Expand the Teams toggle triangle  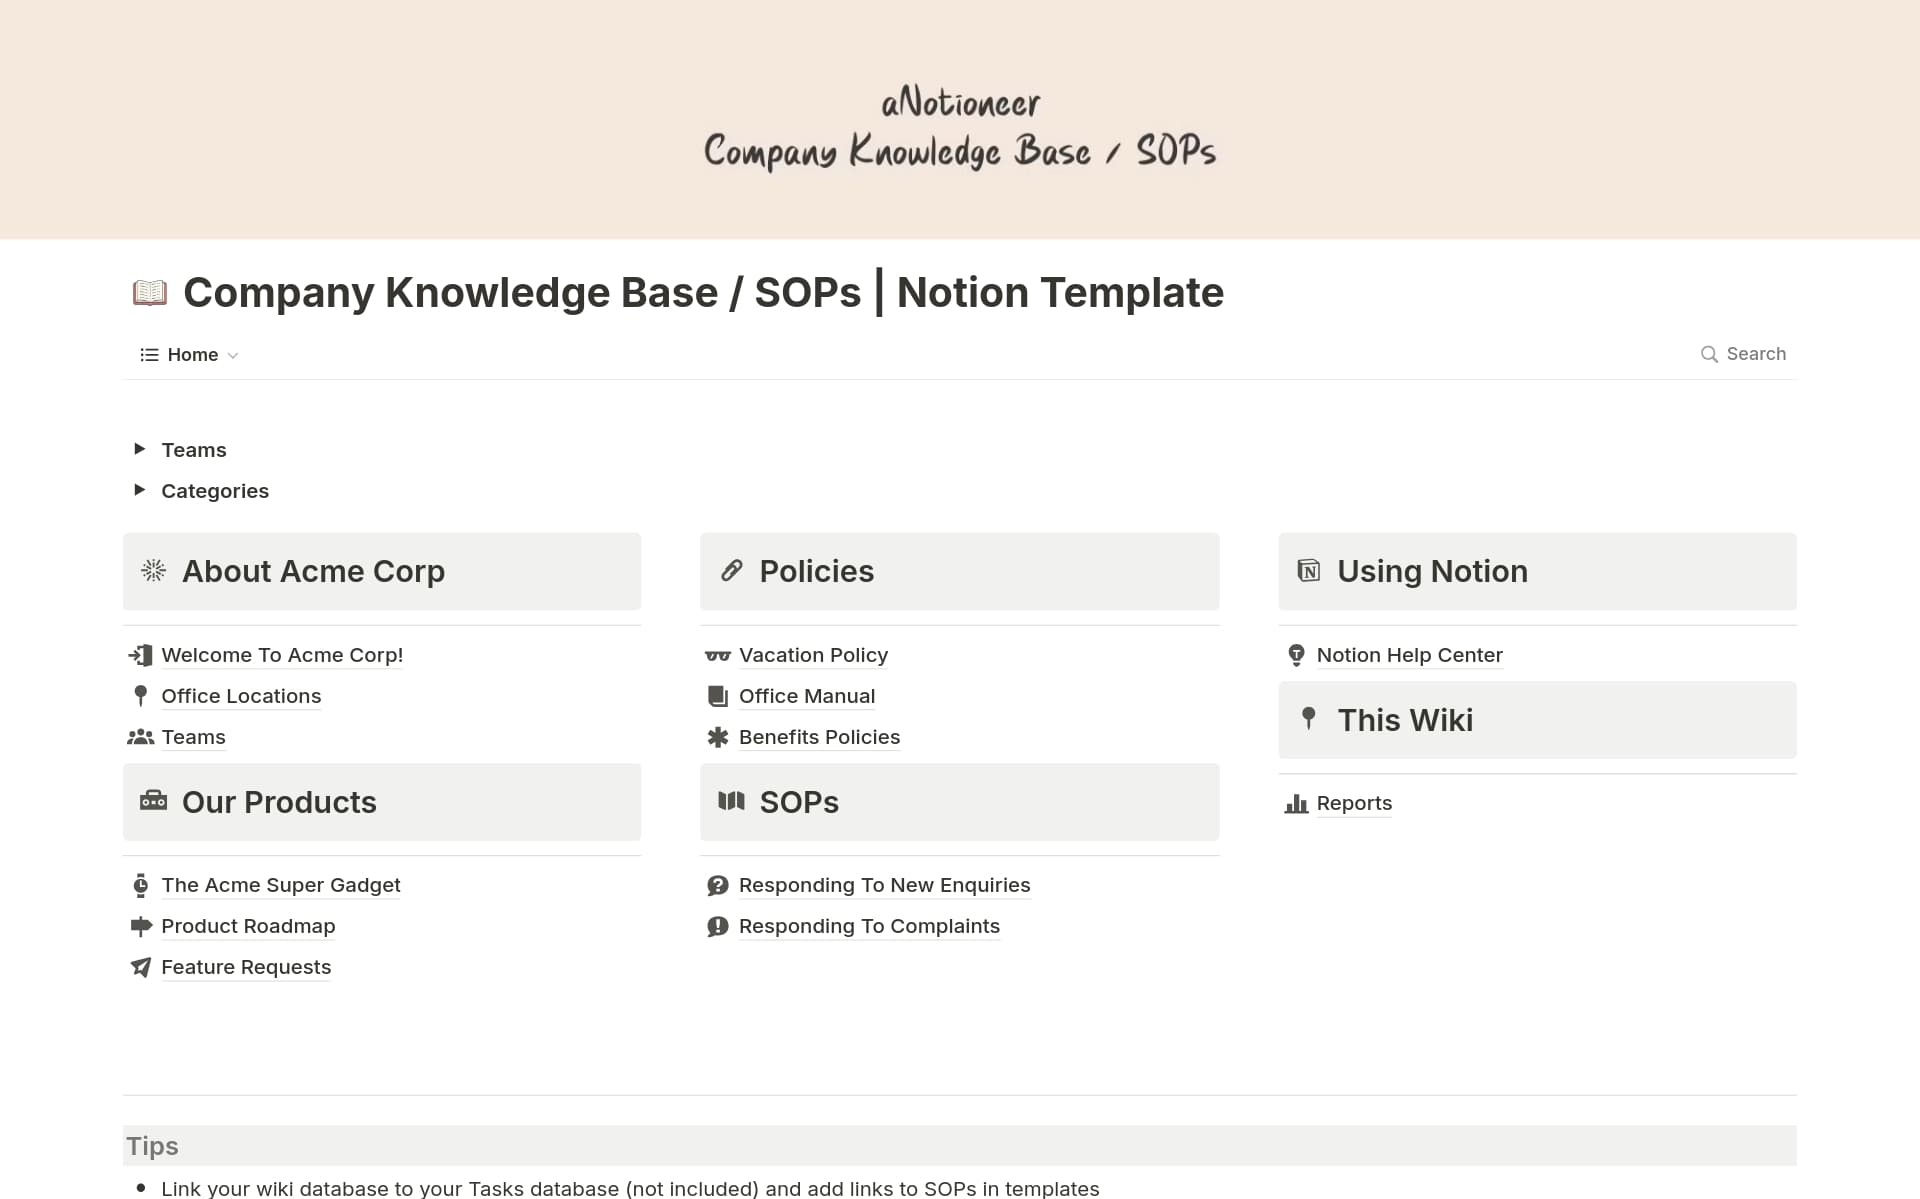click(140, 449)
